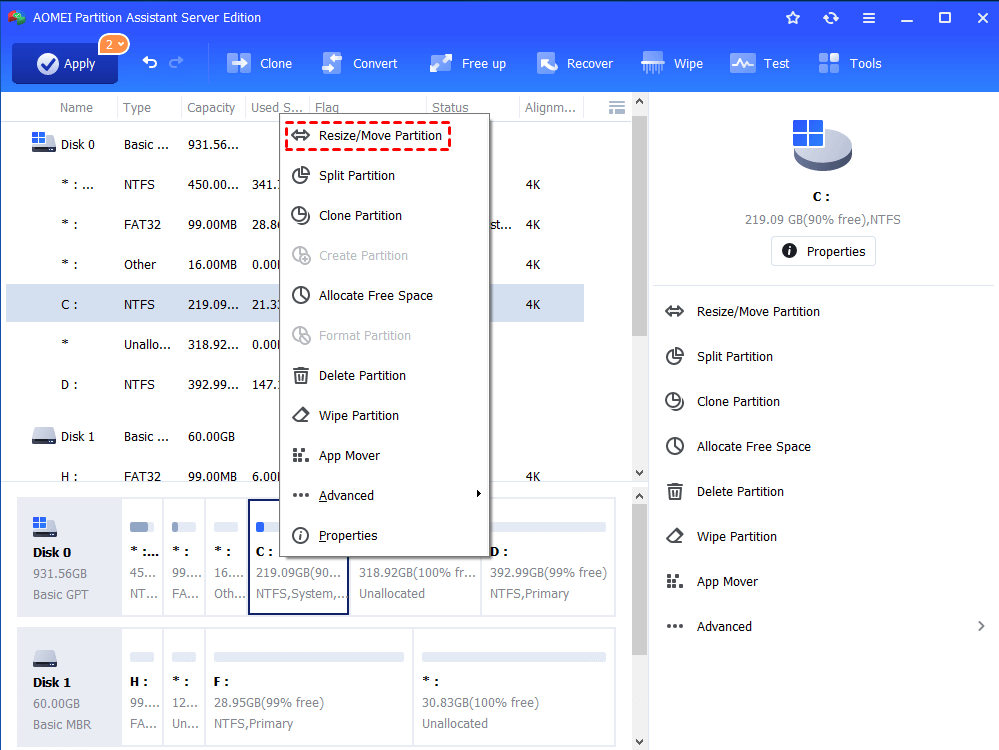Click the Wipe Partition eraser icon in the right panel
999x750 pixels.
(x=675, y=537)
